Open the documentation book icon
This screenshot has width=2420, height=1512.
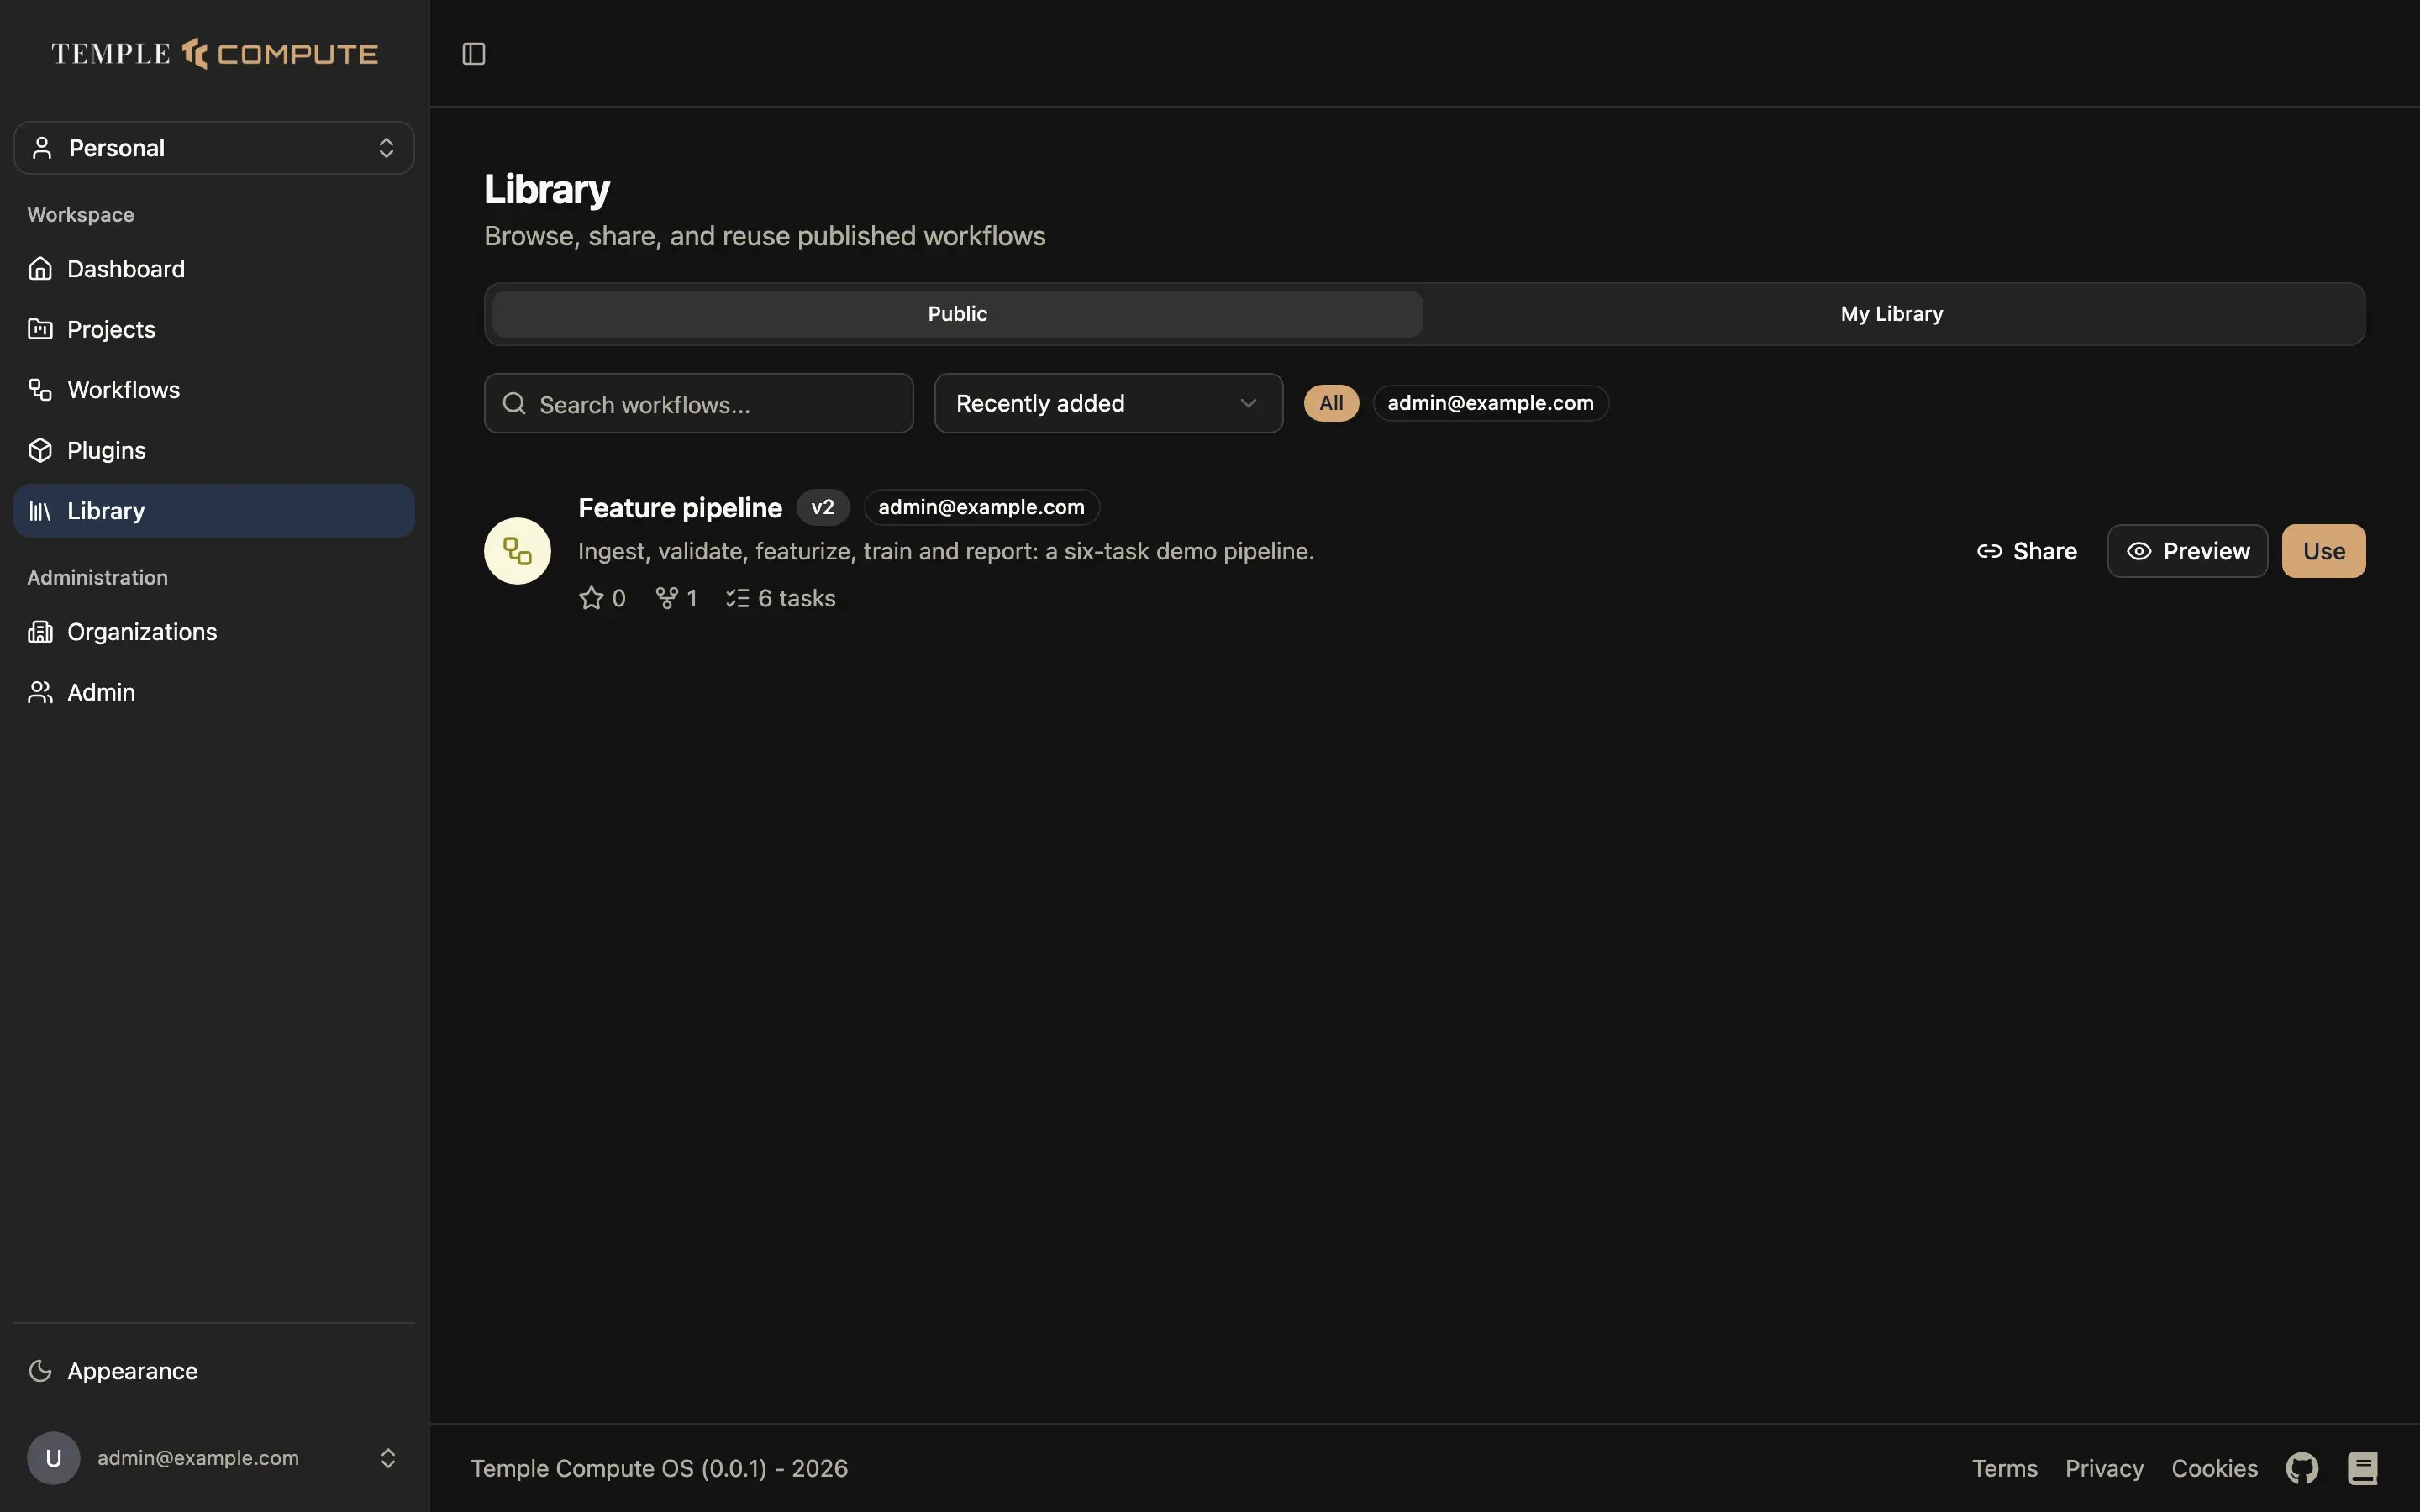pyautogui.click(x=2362, y=1468)
